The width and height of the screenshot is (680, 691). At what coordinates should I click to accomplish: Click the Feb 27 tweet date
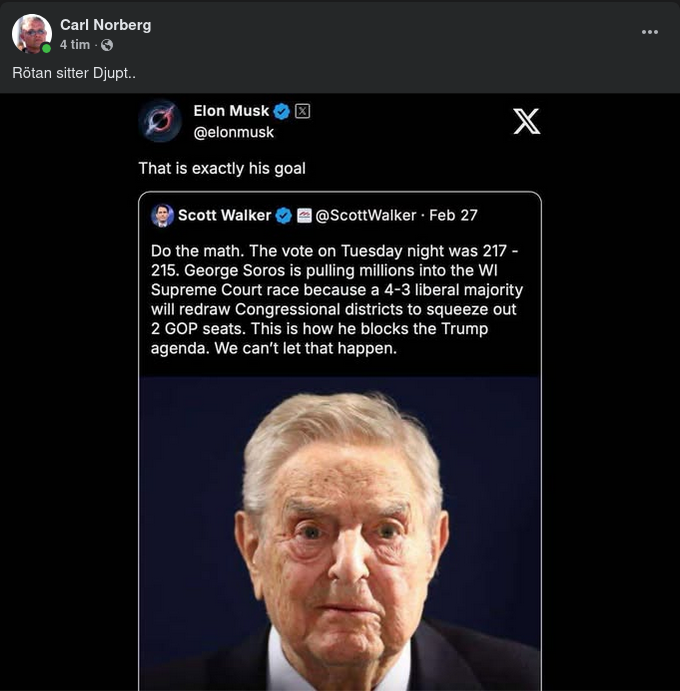[x=454, y=215]
